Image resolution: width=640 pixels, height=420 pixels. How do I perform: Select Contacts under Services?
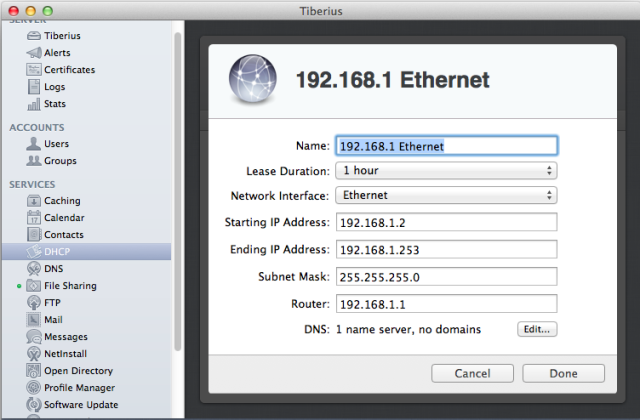[64, 235]
